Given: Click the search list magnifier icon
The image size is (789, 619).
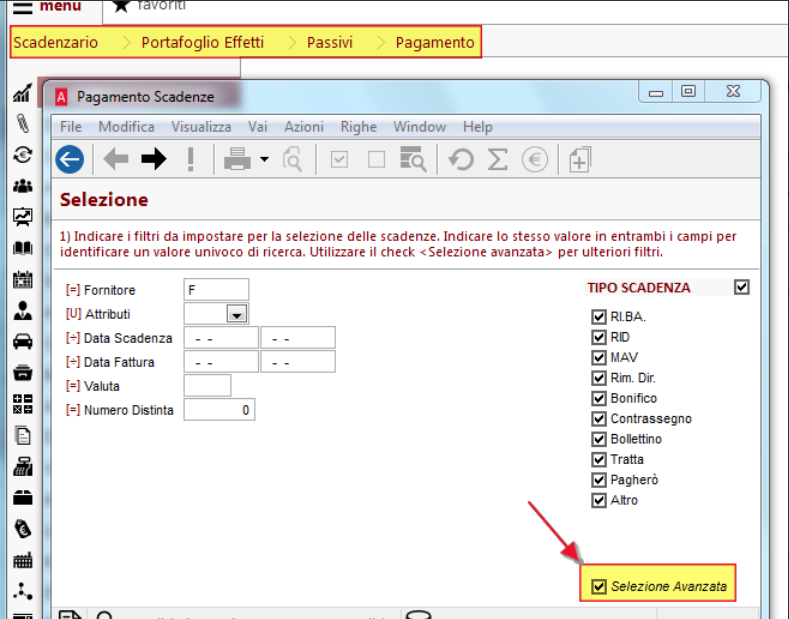Looking at the screenshot, I should point(413,160).
